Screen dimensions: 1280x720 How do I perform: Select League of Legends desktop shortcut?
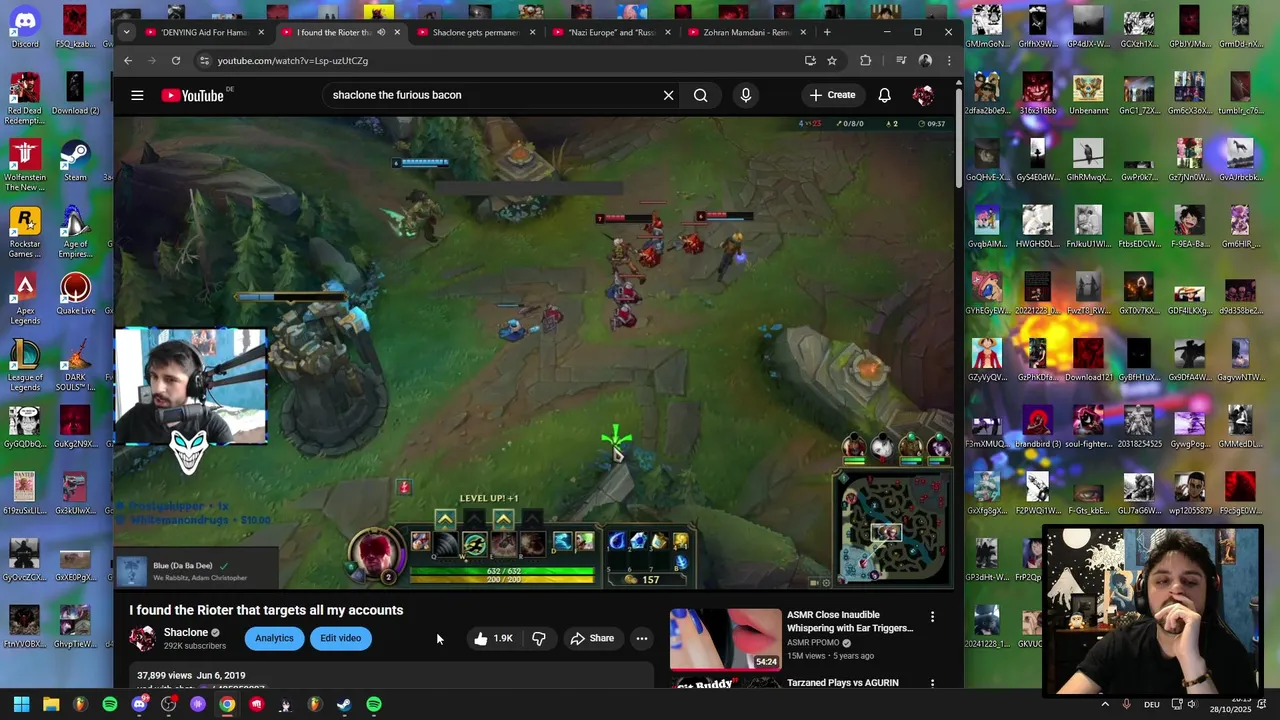pos(25,366)
